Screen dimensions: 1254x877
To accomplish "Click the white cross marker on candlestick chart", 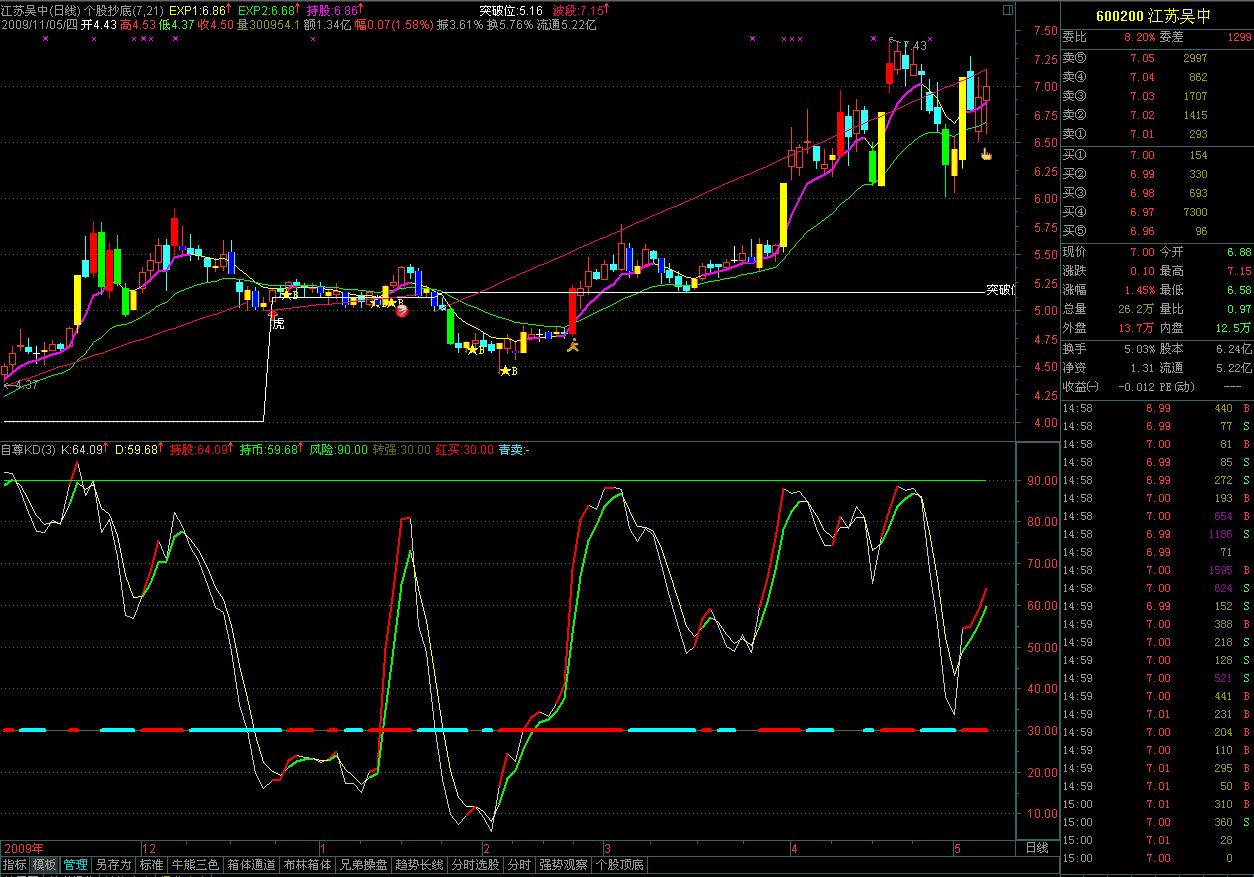I will (37, 353).
